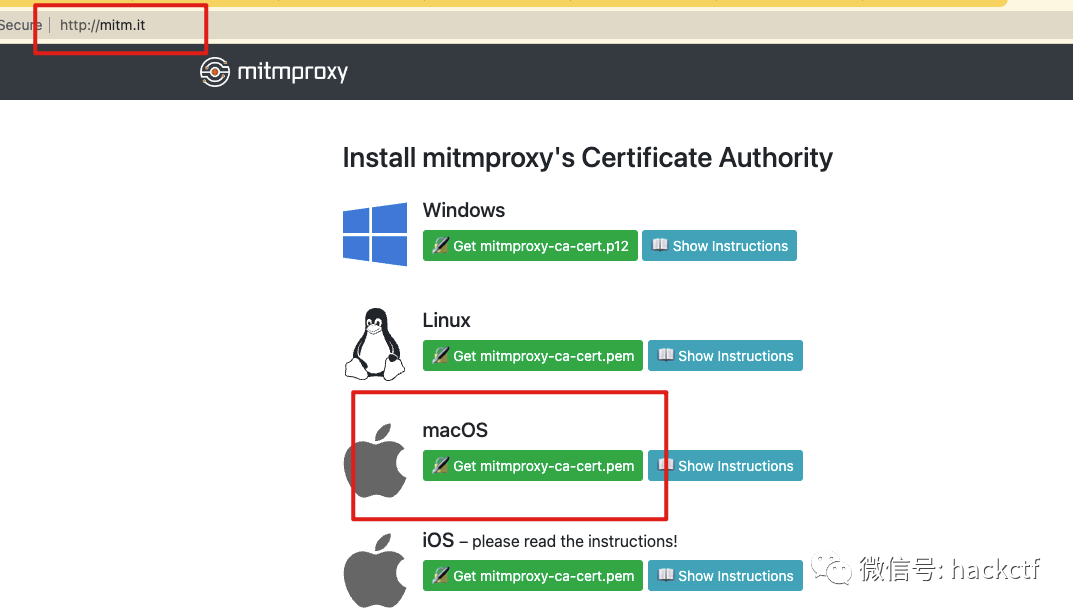Click the iOS Apple logo icon
The image size is (1073, 616).
click(x=375, y=571)
